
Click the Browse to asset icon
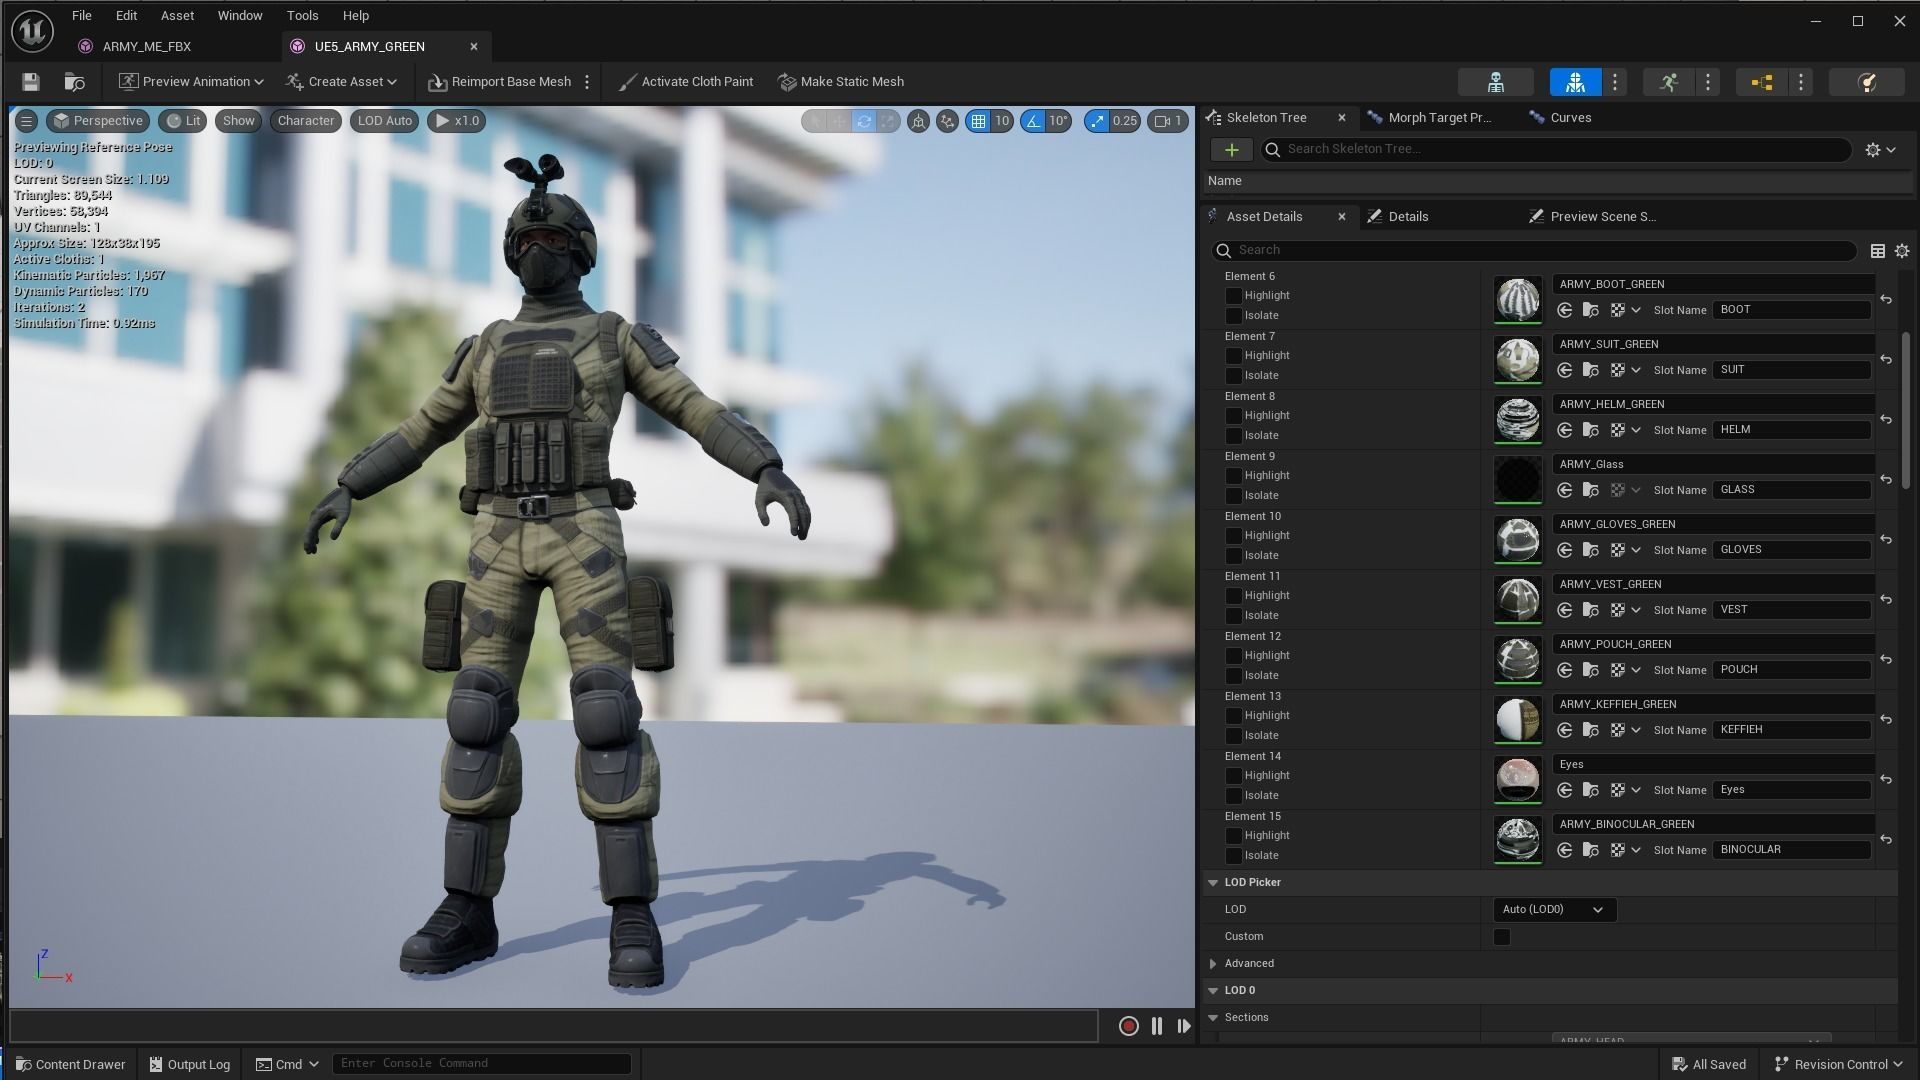pos(74,82)
